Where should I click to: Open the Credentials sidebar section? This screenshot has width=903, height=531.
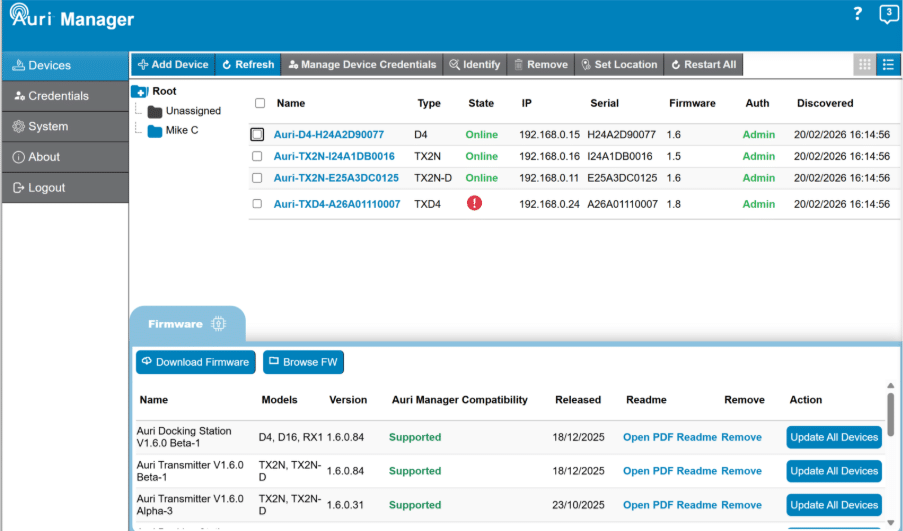(65, 96)
